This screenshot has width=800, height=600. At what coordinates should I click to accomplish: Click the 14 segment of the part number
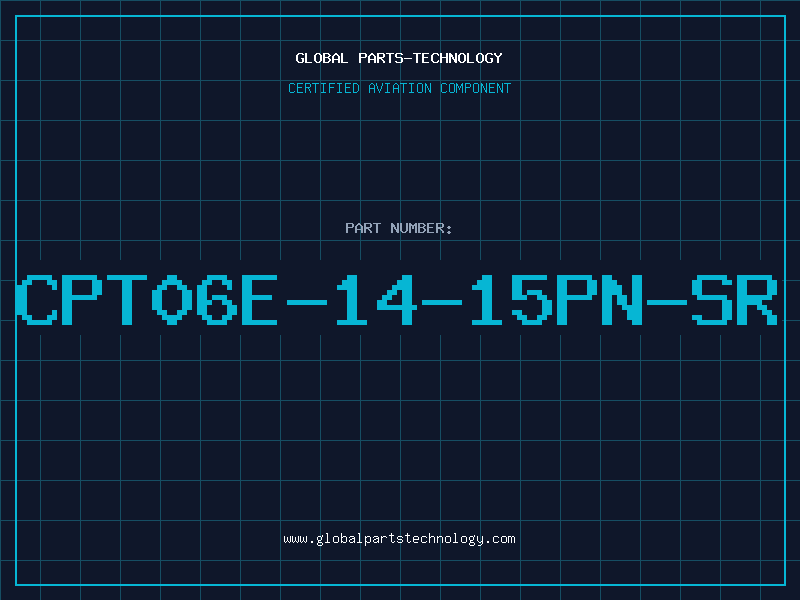click(x=376, y=300)
